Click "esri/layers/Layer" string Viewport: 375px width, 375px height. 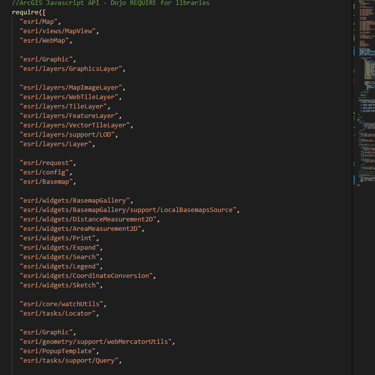point(56,144)
